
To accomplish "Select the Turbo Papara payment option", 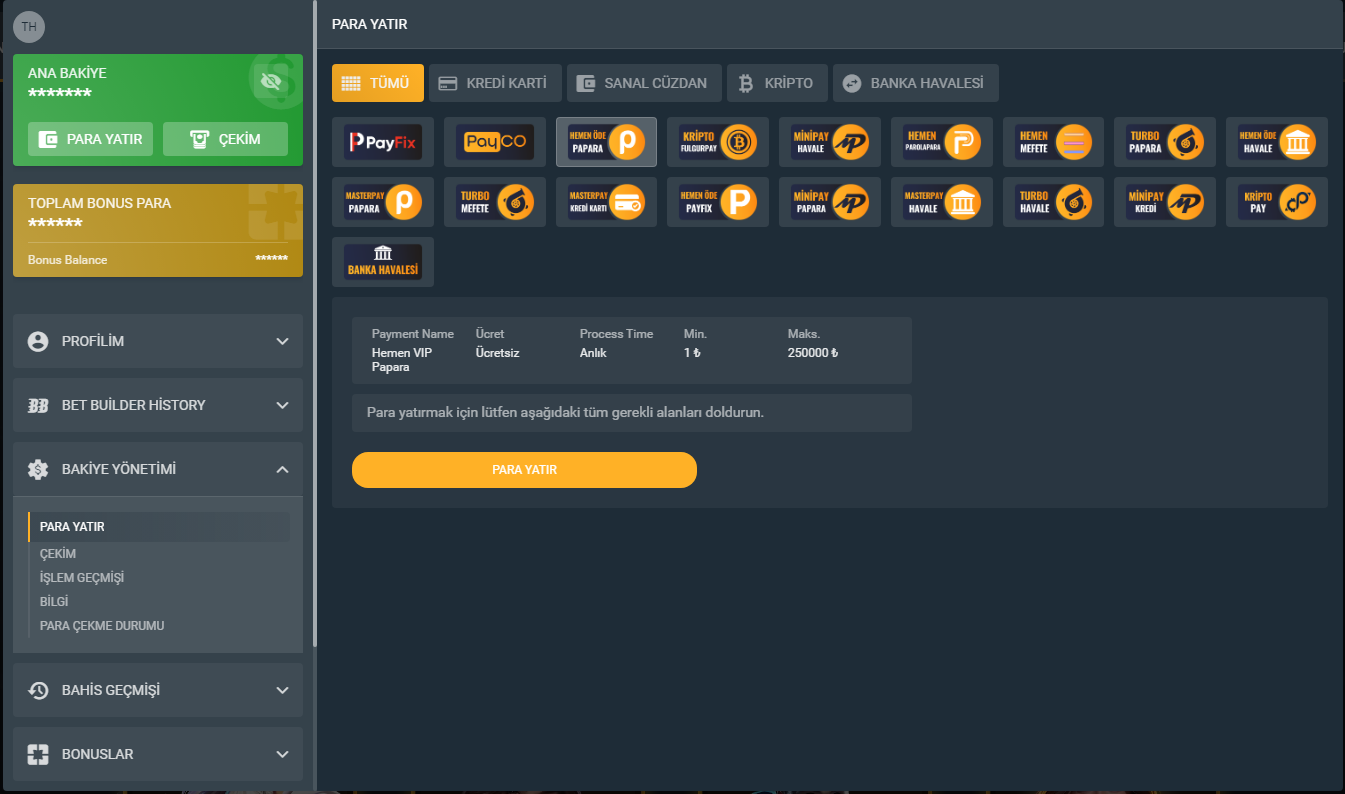I will click(1165, 142).
